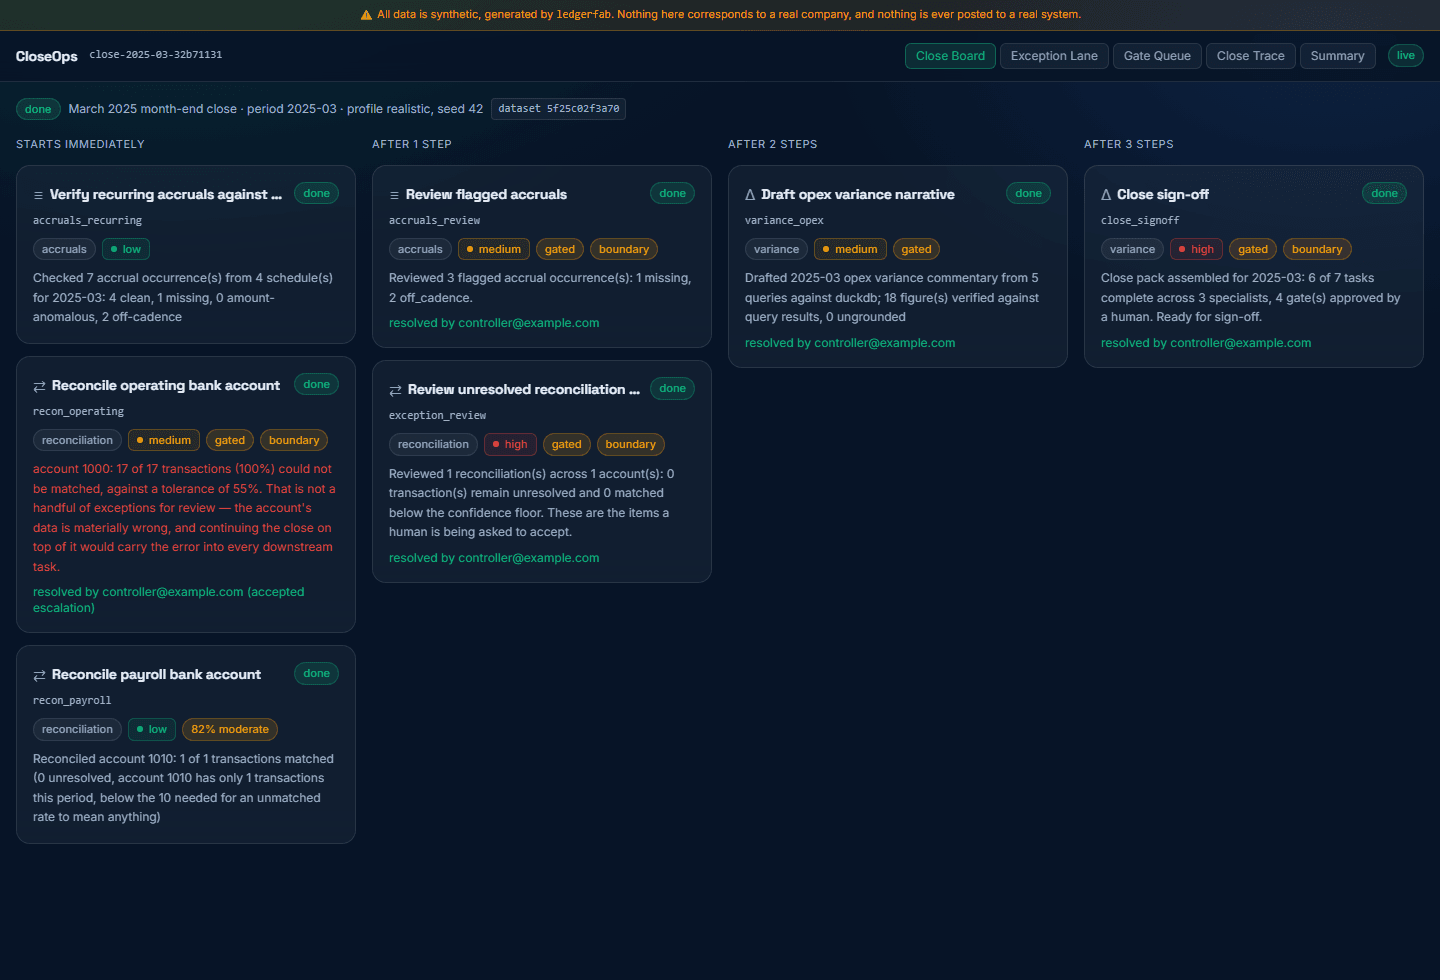
Task: Open the Review unresolved reconciliation card title
Action: click(x=524, y=390)
